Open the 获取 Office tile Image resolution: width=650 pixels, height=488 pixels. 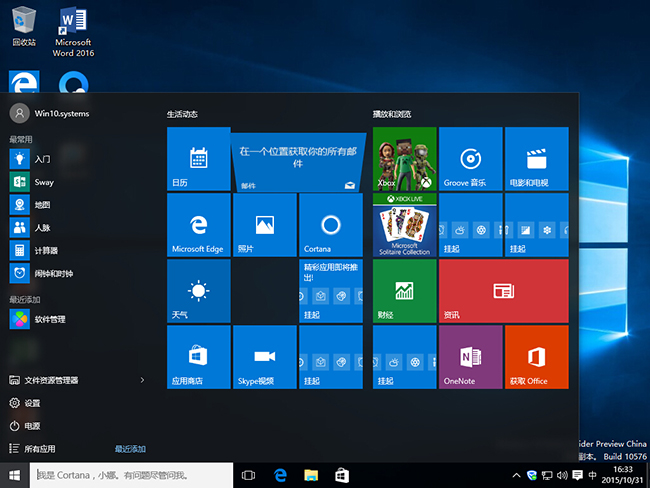[x=537, y=357]
